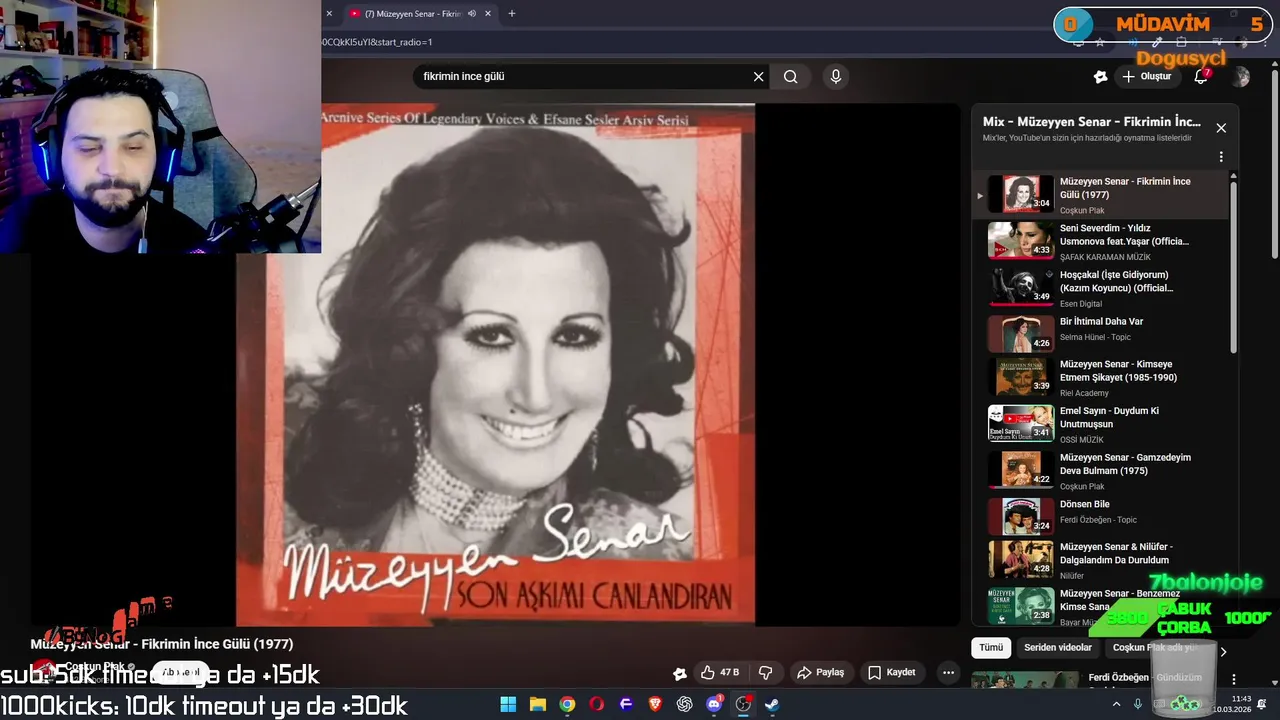Open Dalgalandım Da Duruldum thumbnail
The image size is (1280, 720).
(x=1021, y=559)
